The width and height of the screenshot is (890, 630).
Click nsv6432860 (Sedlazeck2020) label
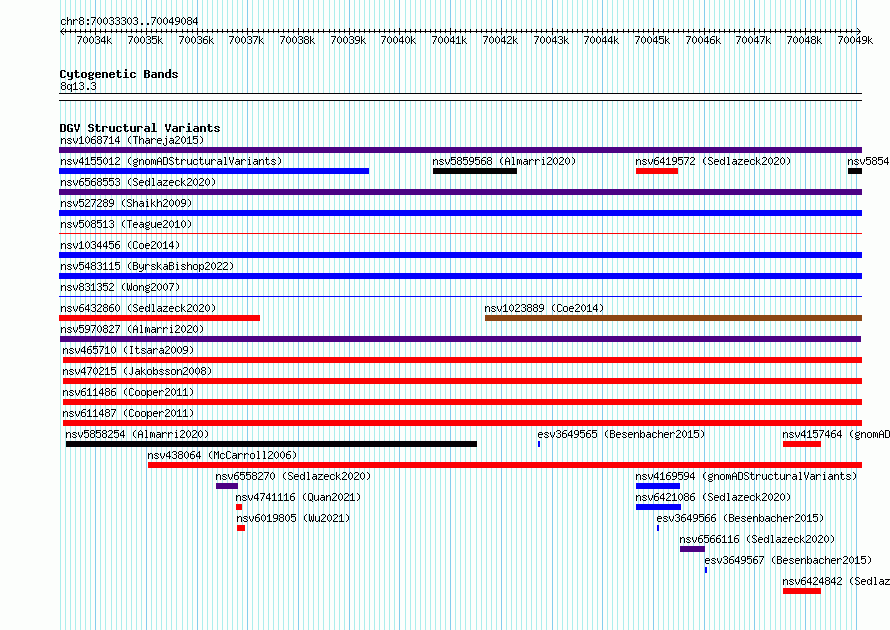(x=138, y=308)
